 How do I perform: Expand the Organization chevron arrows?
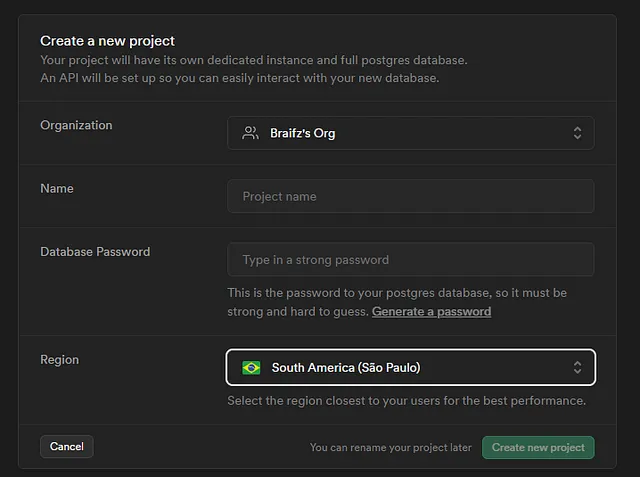click(577, 133)
